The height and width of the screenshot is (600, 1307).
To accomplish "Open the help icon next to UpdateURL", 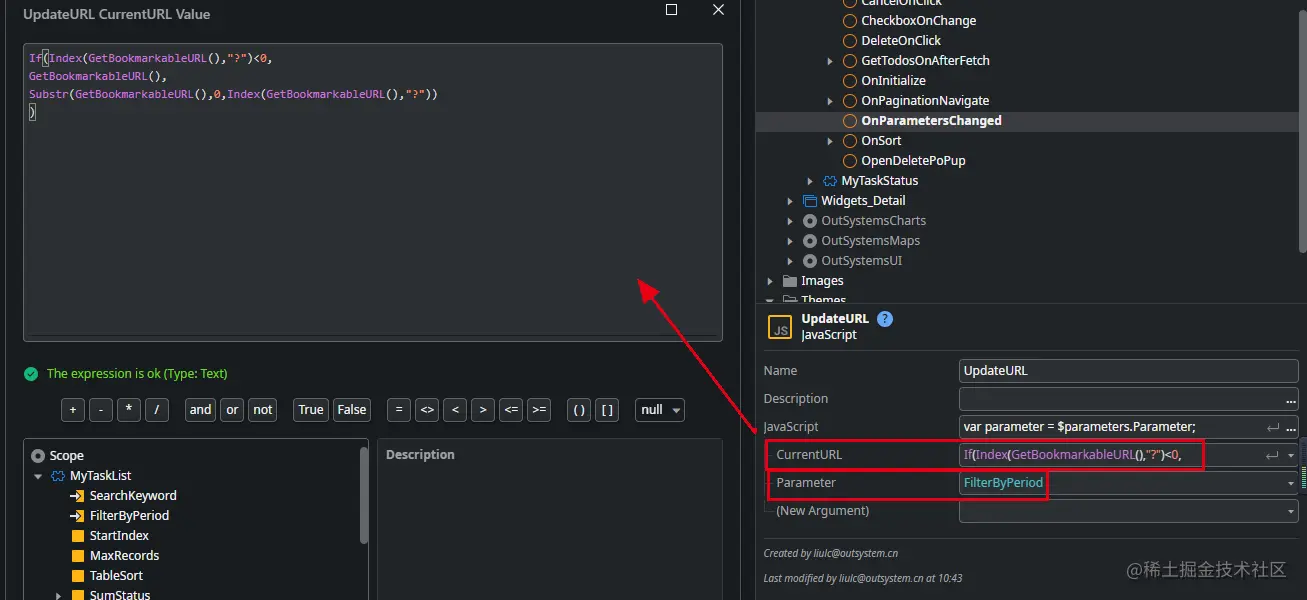I will coord(884,319).
